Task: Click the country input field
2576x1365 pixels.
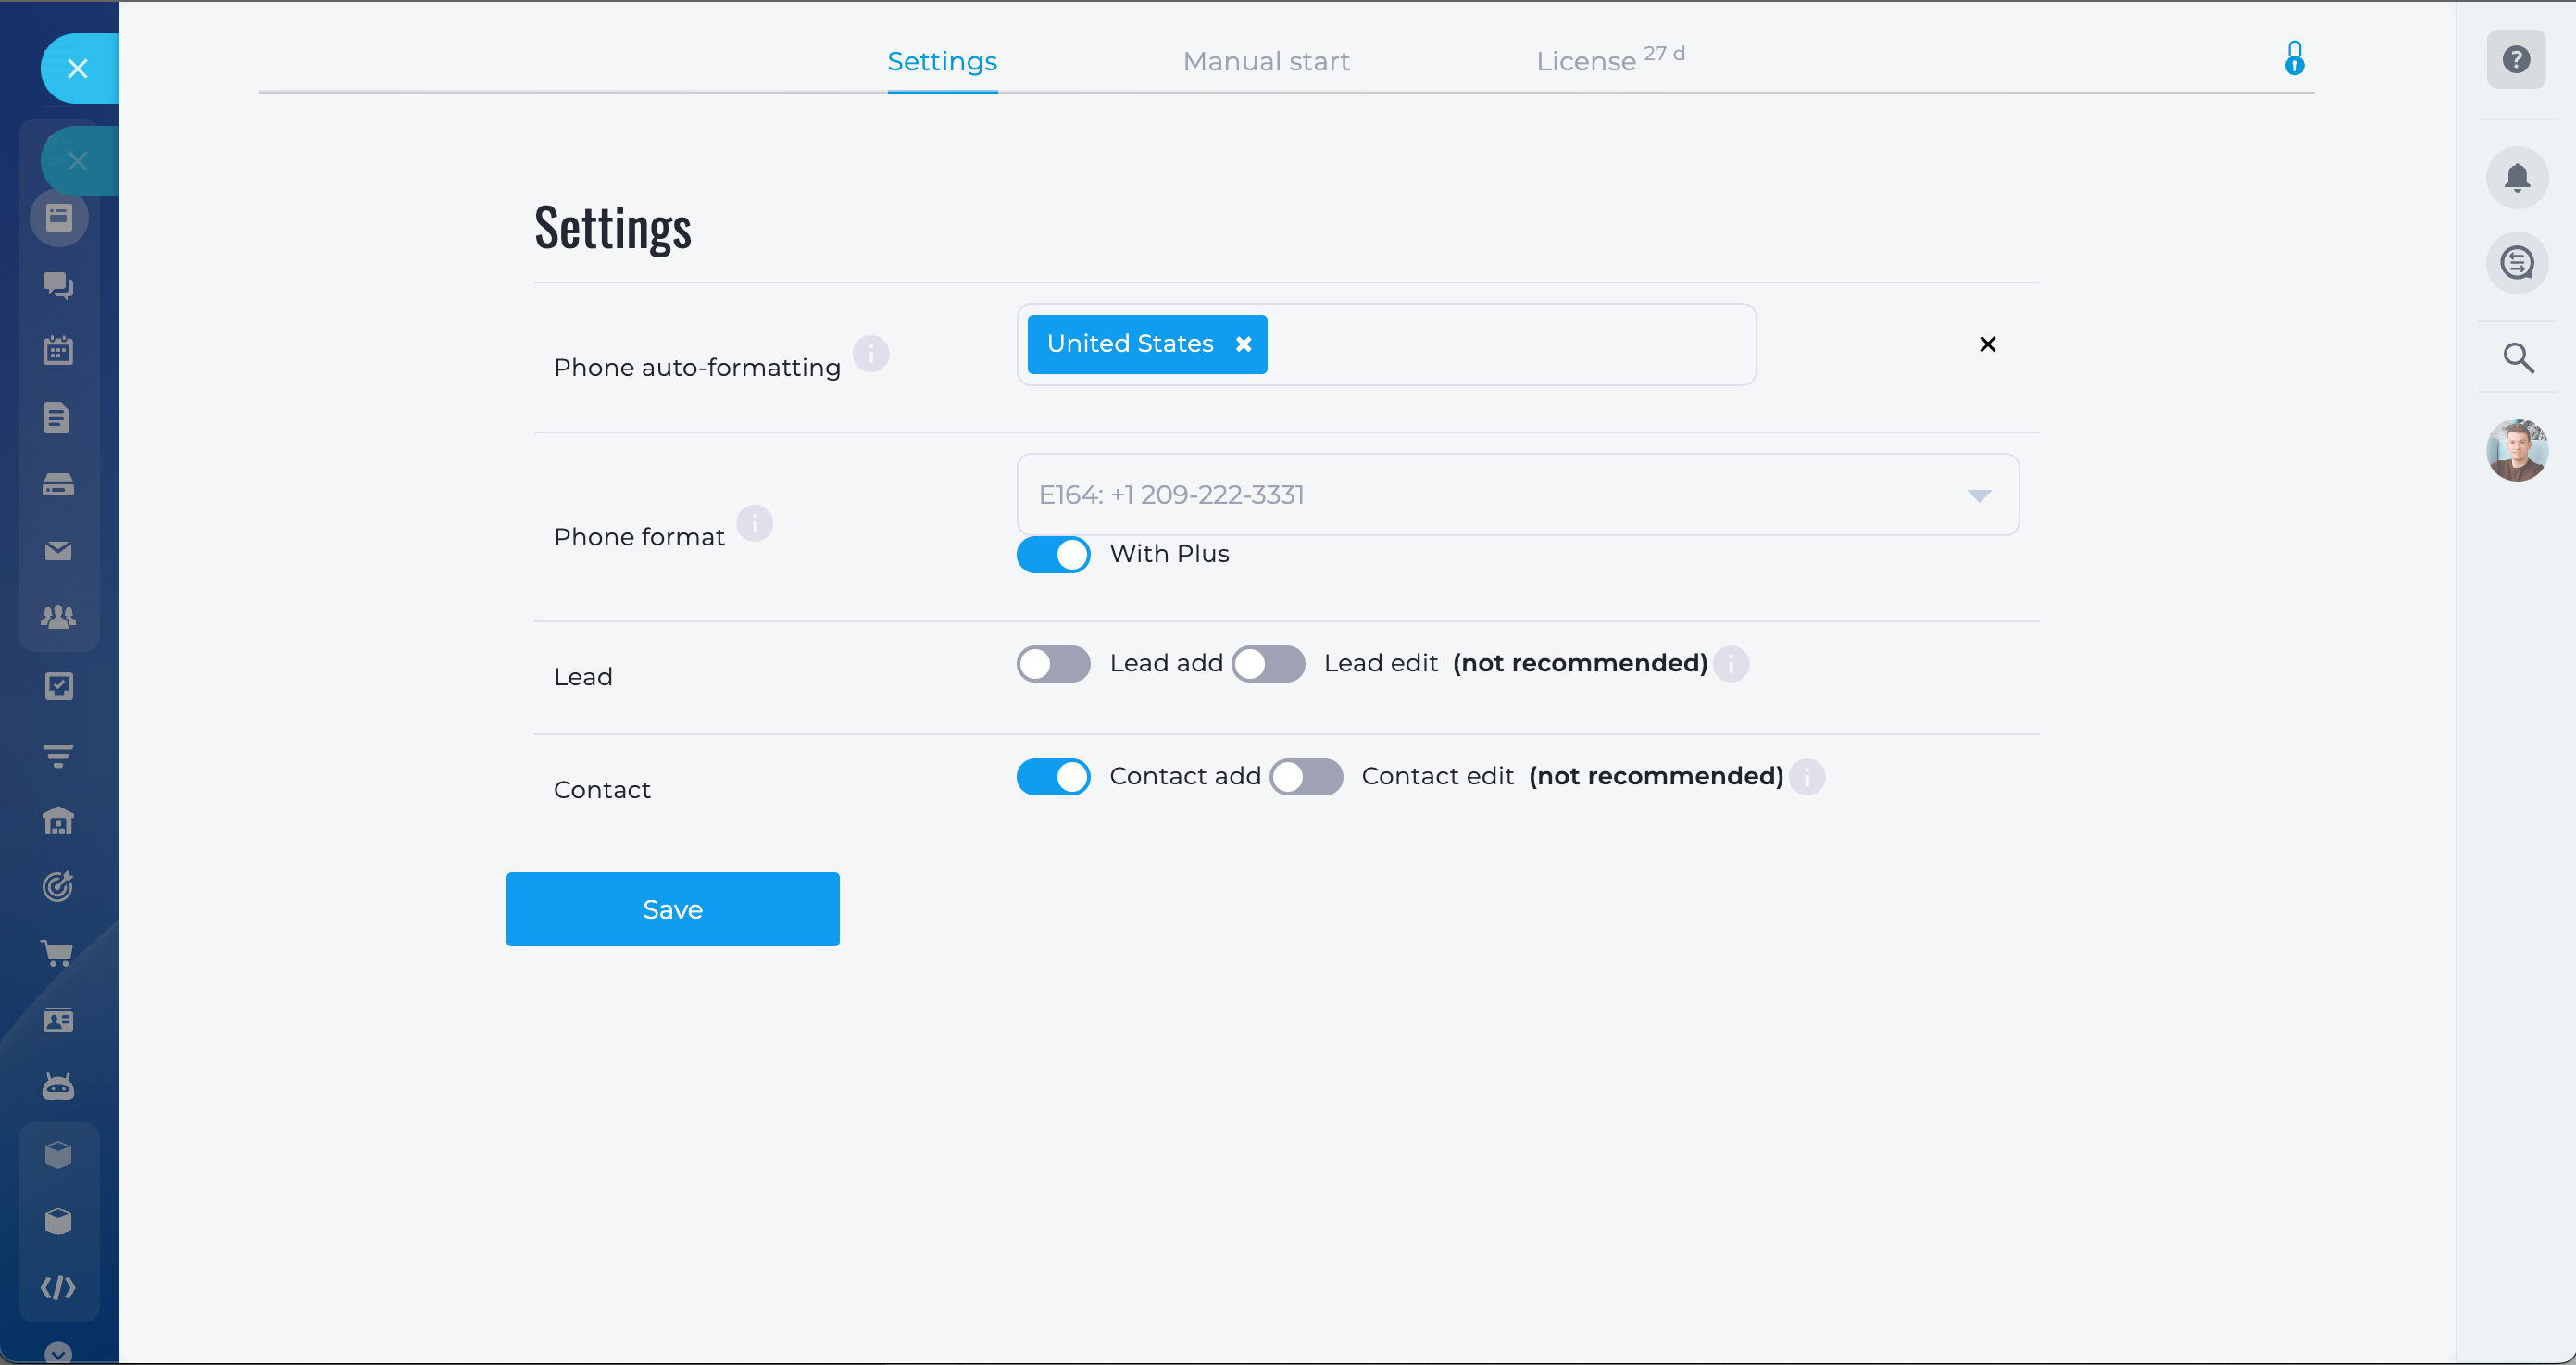Action: click(x=1510, y=345)
